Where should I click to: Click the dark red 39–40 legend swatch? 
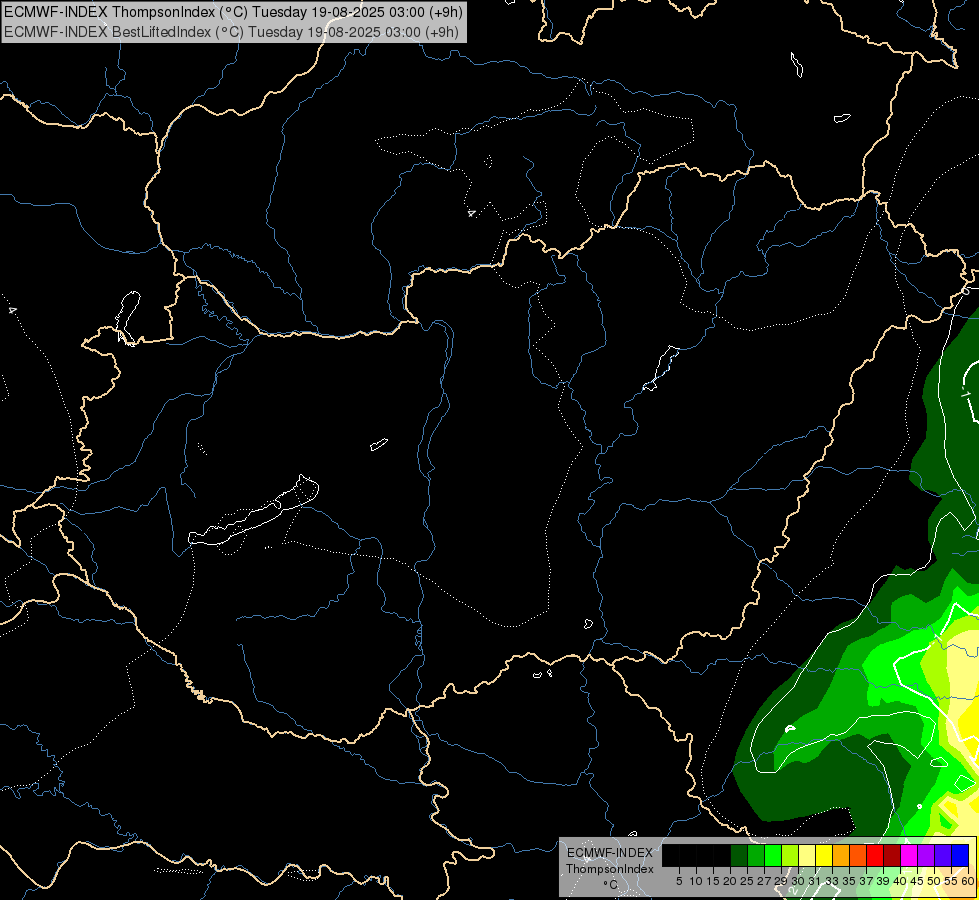coord(892,855)
